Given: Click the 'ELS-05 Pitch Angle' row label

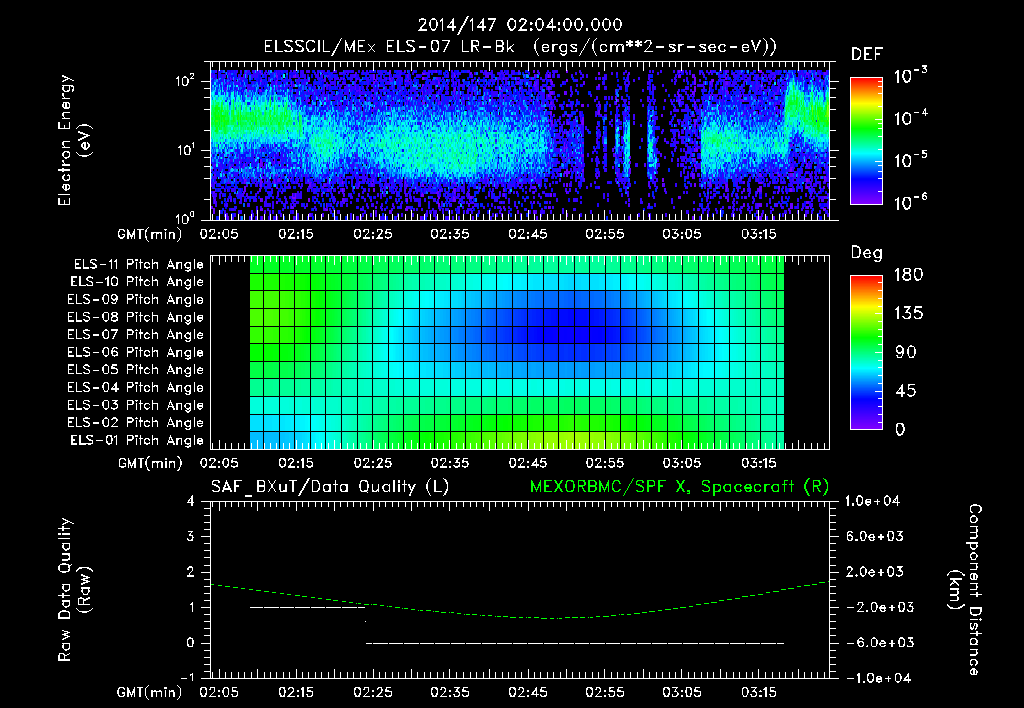Looking at the screenshot, I should point(136,370).
